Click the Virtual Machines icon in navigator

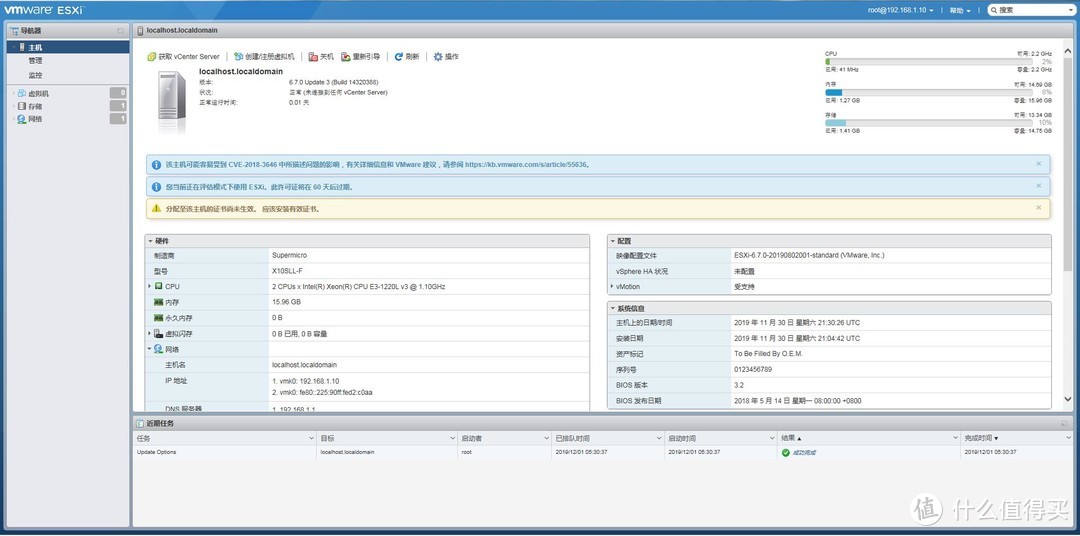(21, 94)
